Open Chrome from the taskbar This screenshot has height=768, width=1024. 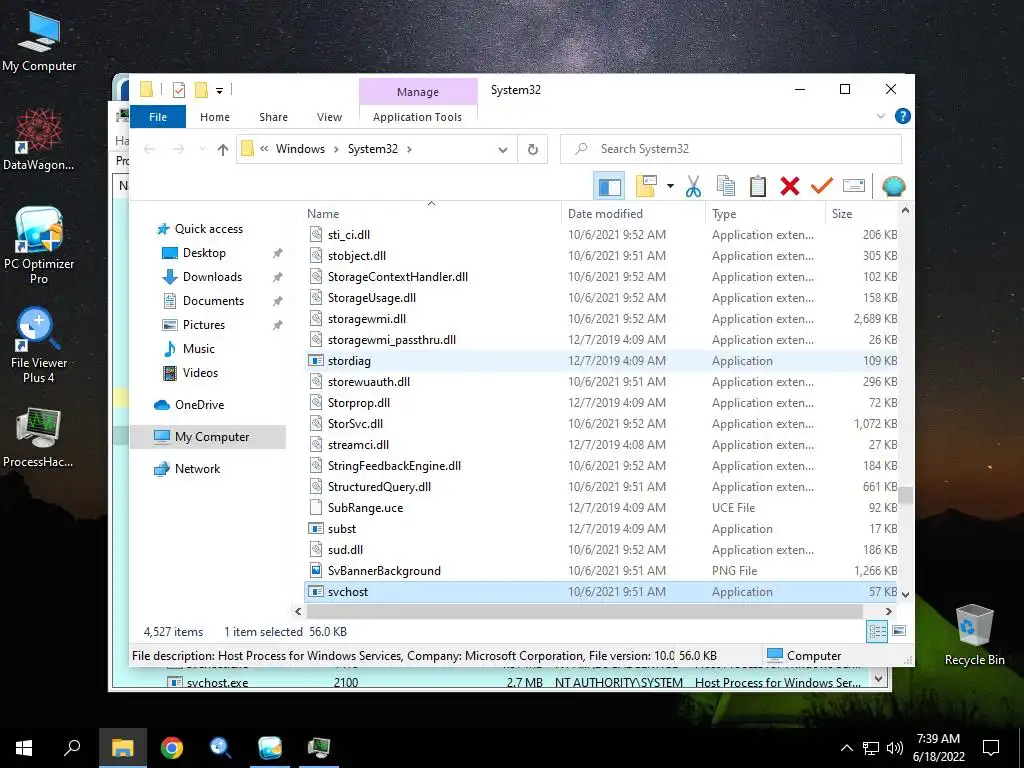tap(172, 748)
